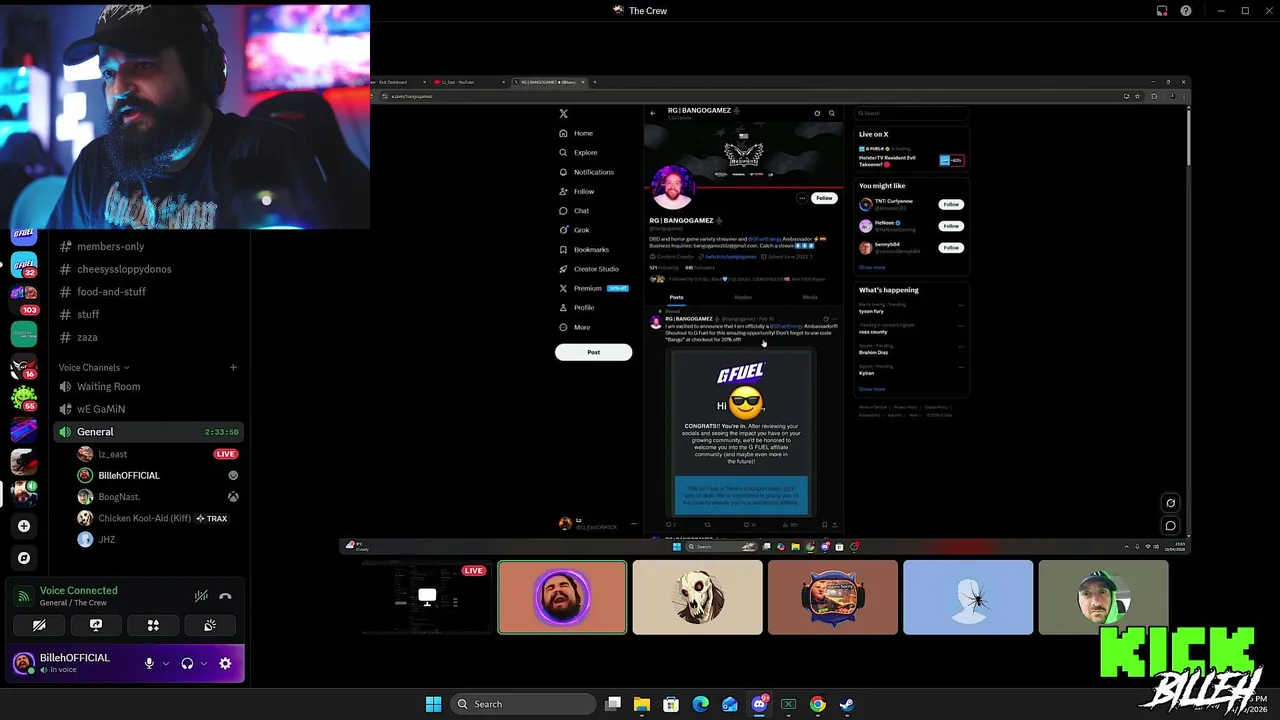
Task: Start an activity button
Action: (153, 625)
